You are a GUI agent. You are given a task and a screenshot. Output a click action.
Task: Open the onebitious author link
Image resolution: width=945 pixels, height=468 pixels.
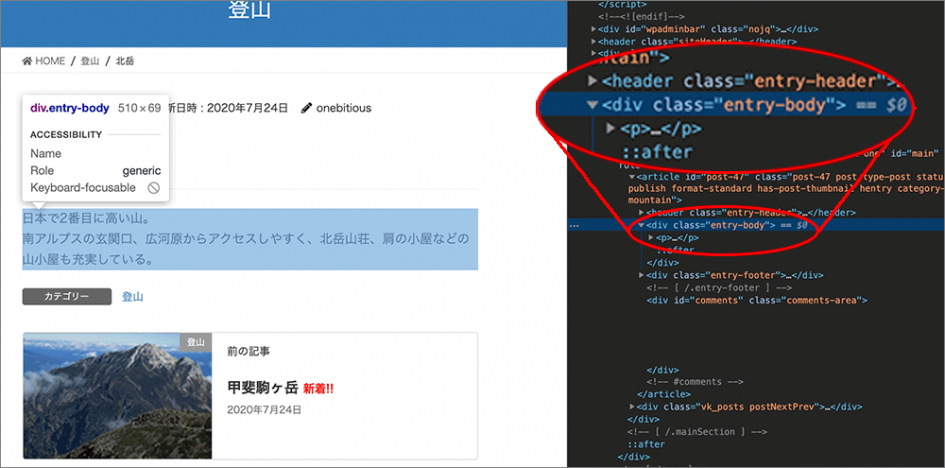(344, 108)
